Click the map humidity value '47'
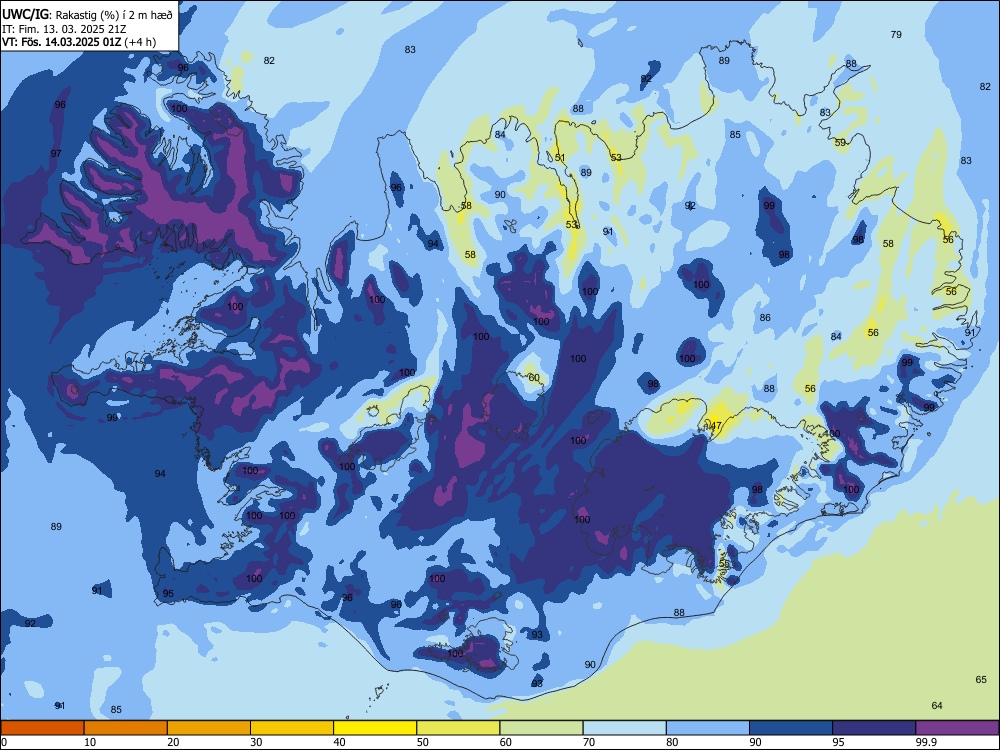1000x750 pixels. tap(716, 425)
